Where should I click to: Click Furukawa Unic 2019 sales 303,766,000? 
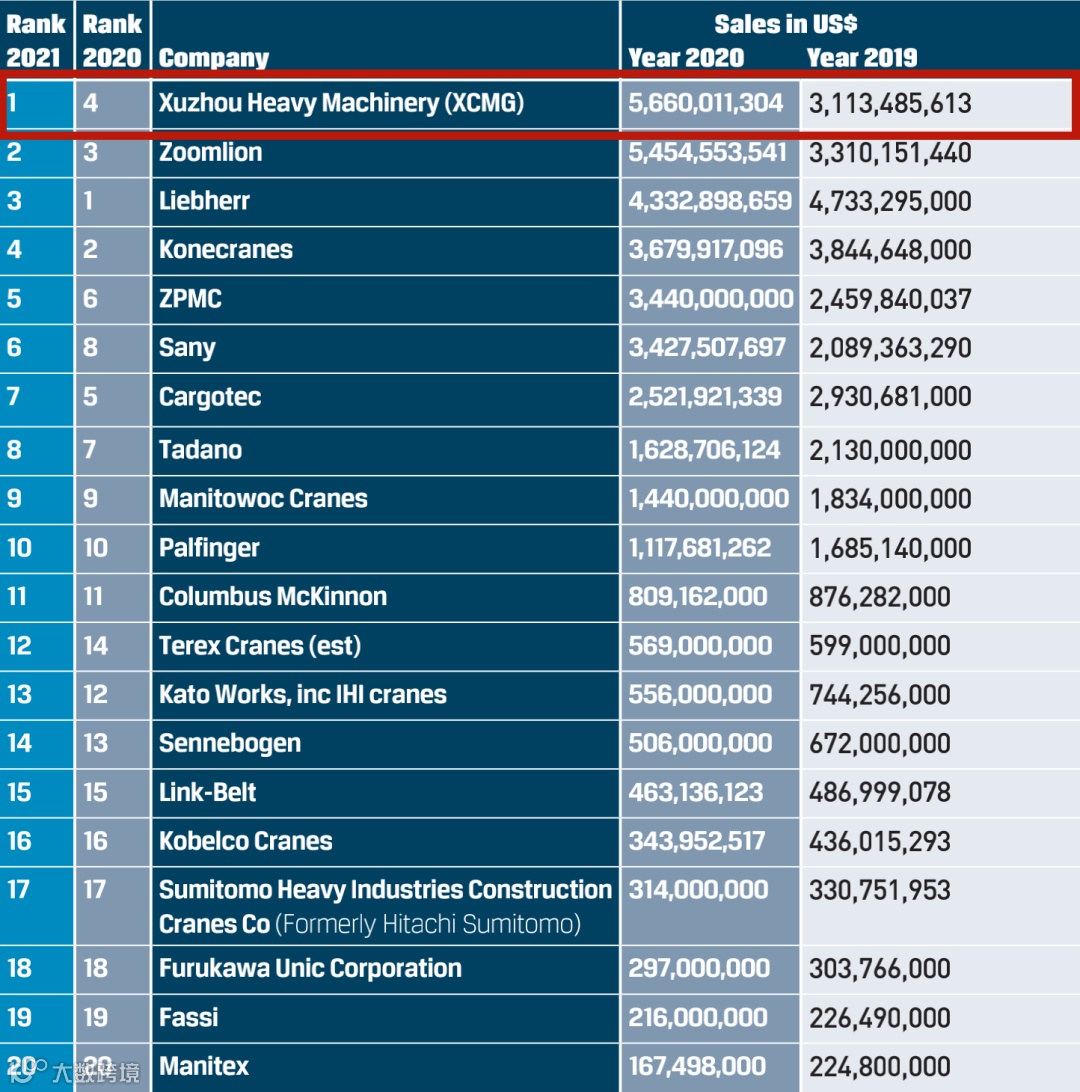(x=879, y=969)
